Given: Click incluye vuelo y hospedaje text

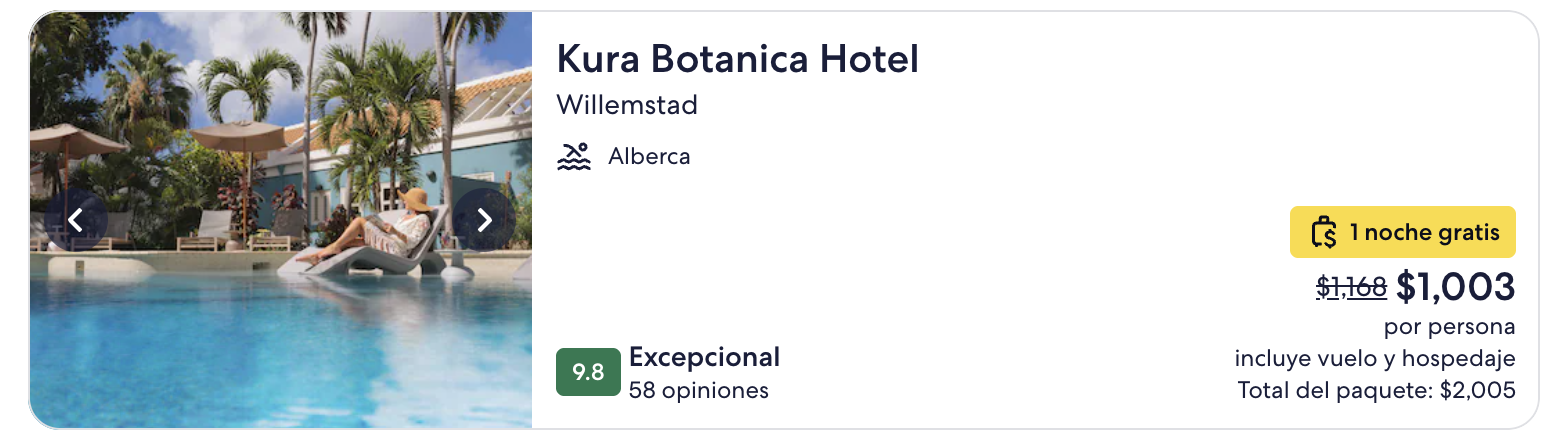Looking at the screenshot, I should pos(1375,359).
